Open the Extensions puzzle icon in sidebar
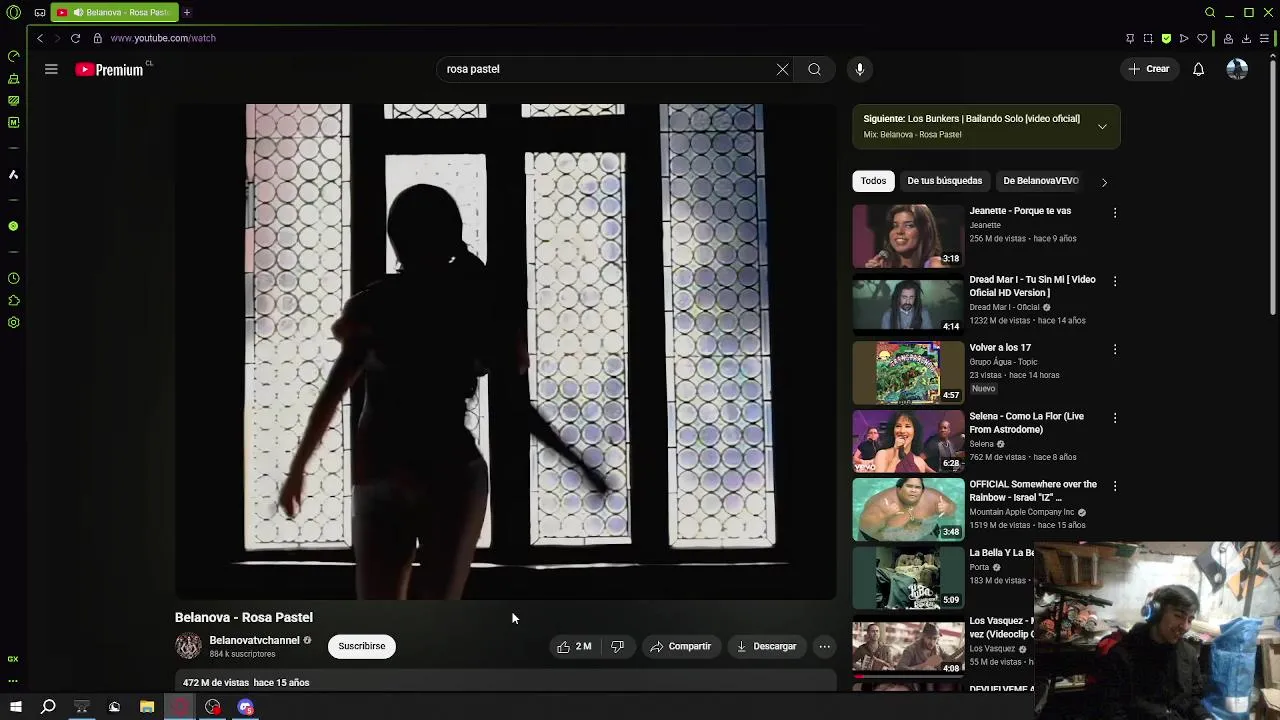This screenshot has height=720, width=1280. click(x=13, y=300)
